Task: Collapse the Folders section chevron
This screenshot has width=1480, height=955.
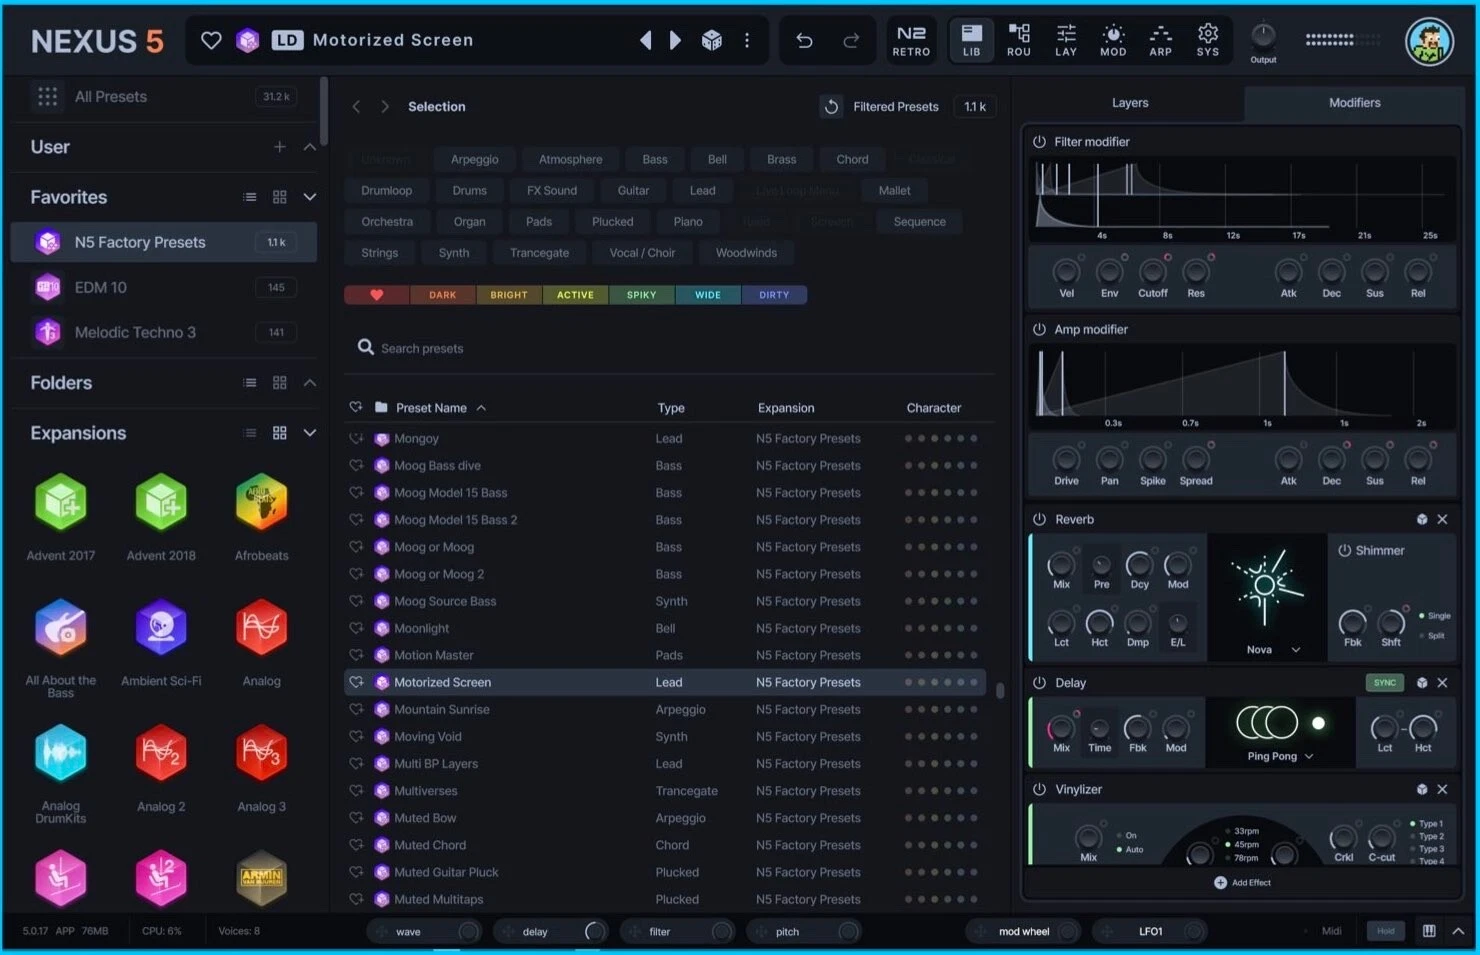Action: 310,383
